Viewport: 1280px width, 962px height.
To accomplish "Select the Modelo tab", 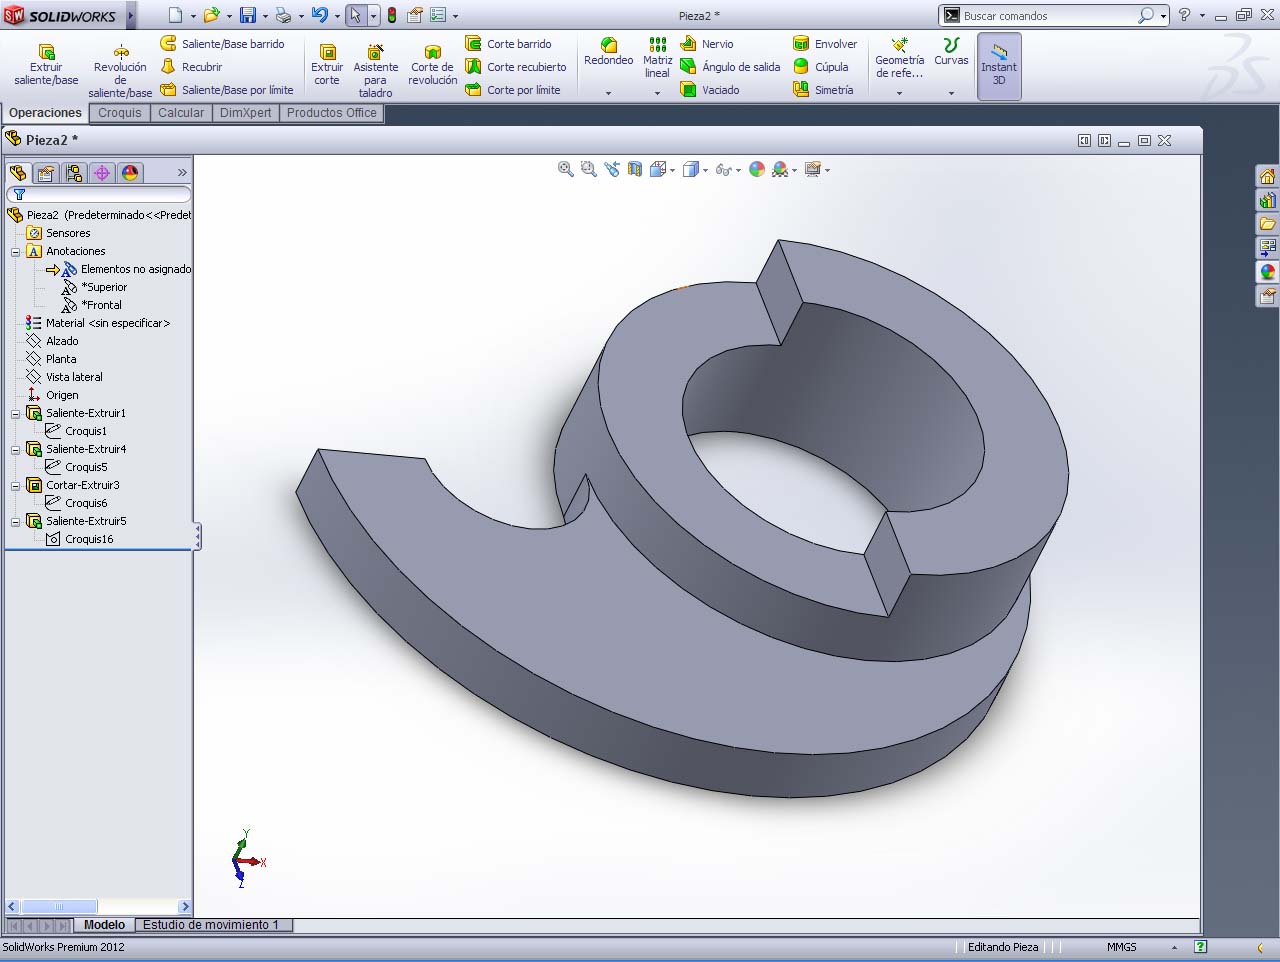I will 104,925.
